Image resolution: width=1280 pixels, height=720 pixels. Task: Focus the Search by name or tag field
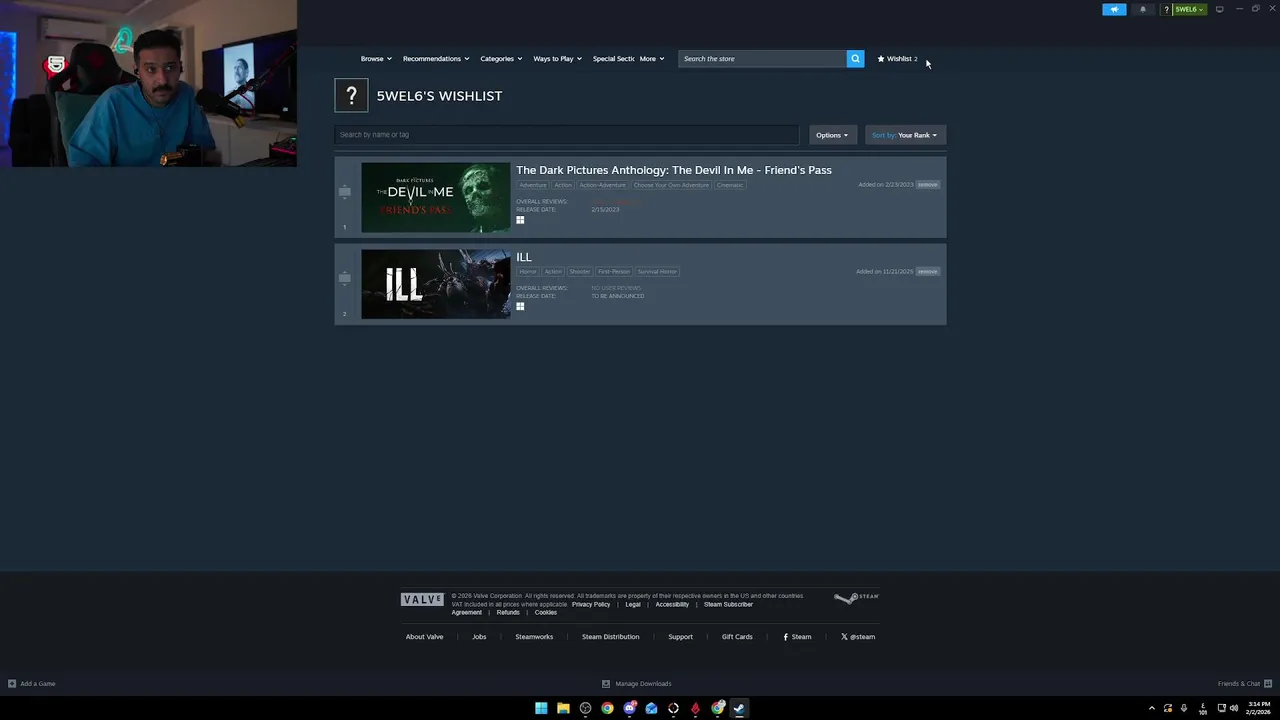pos(566,135)
